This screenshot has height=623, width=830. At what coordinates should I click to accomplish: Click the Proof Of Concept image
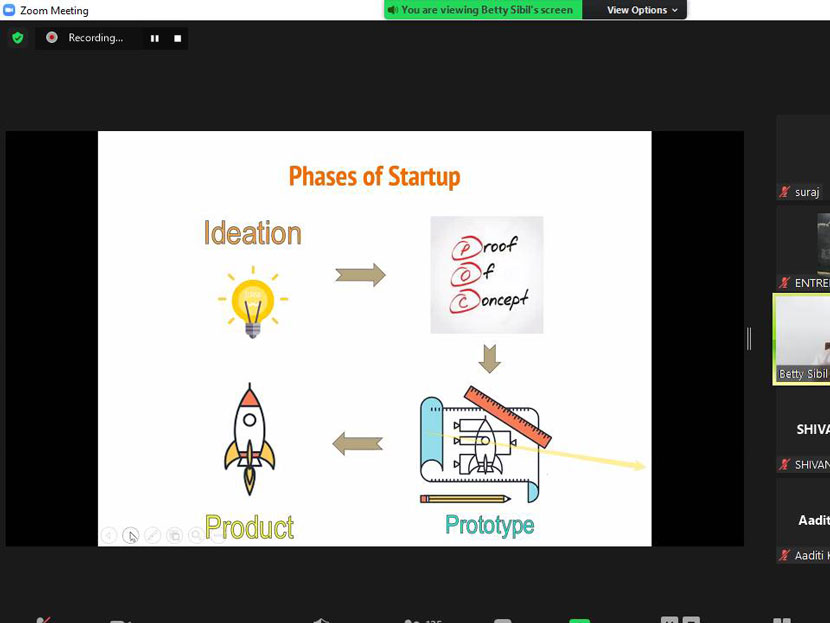point(487,275)
